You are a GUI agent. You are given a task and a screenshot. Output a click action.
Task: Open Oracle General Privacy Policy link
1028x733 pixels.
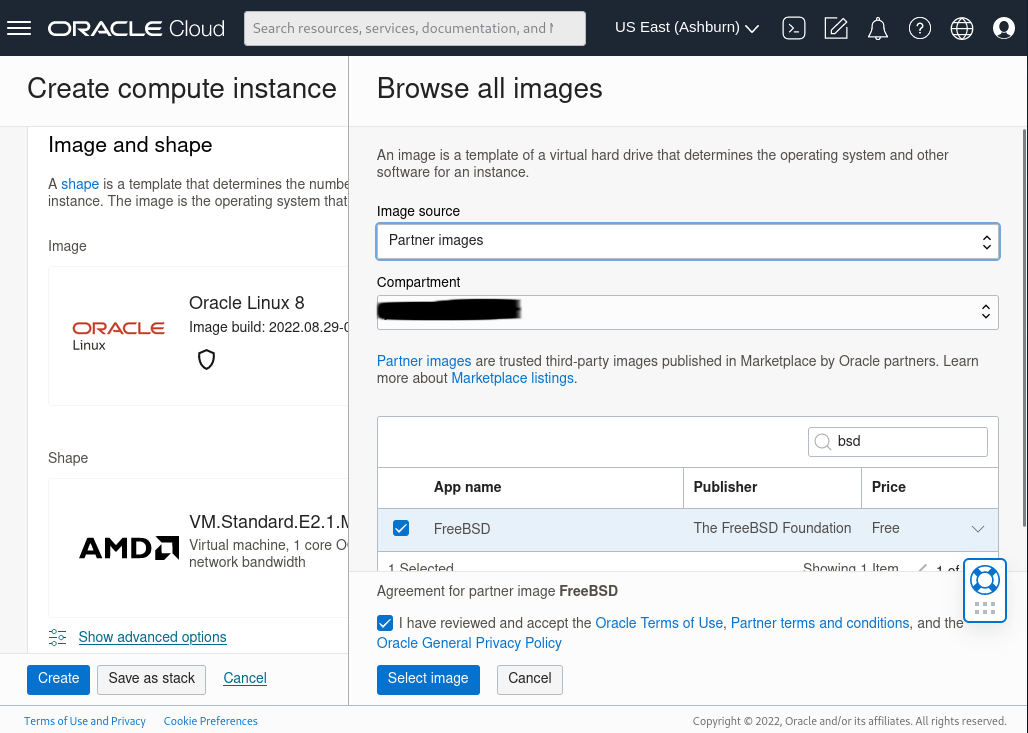(469, 643)
